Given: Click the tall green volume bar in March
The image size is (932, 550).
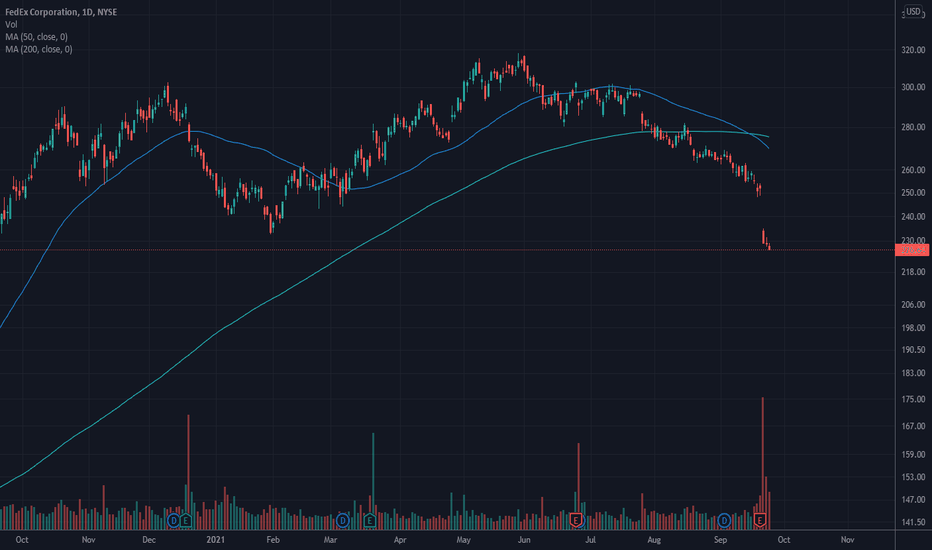Looking at the screenshot, I should tap(373, 481).
